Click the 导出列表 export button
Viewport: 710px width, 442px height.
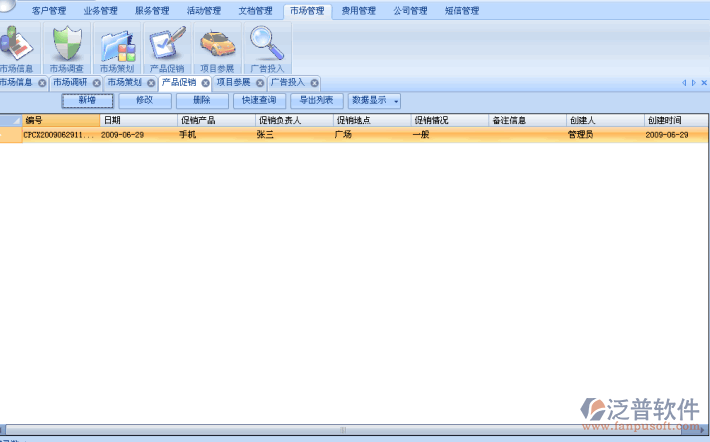click(317, 101)
